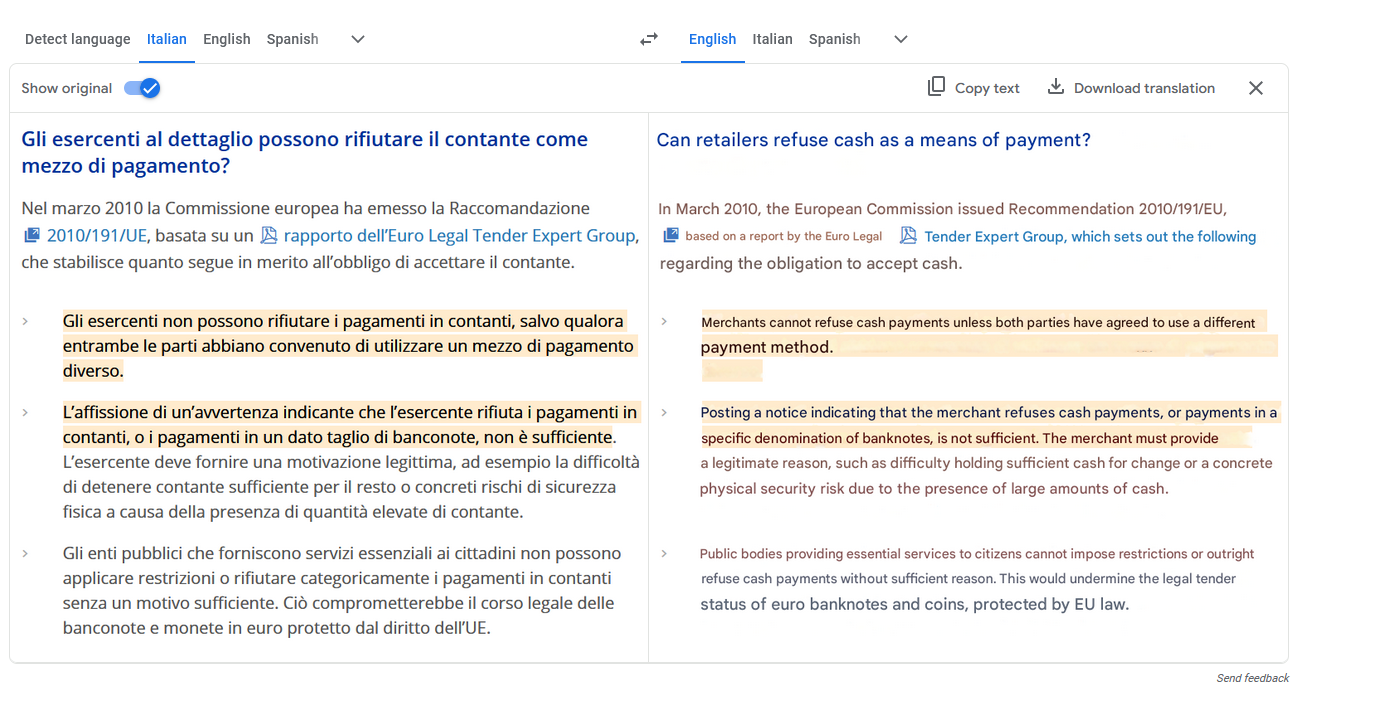
Task: Open the 2010/191/UE link
Action: (x=98, y=236)
